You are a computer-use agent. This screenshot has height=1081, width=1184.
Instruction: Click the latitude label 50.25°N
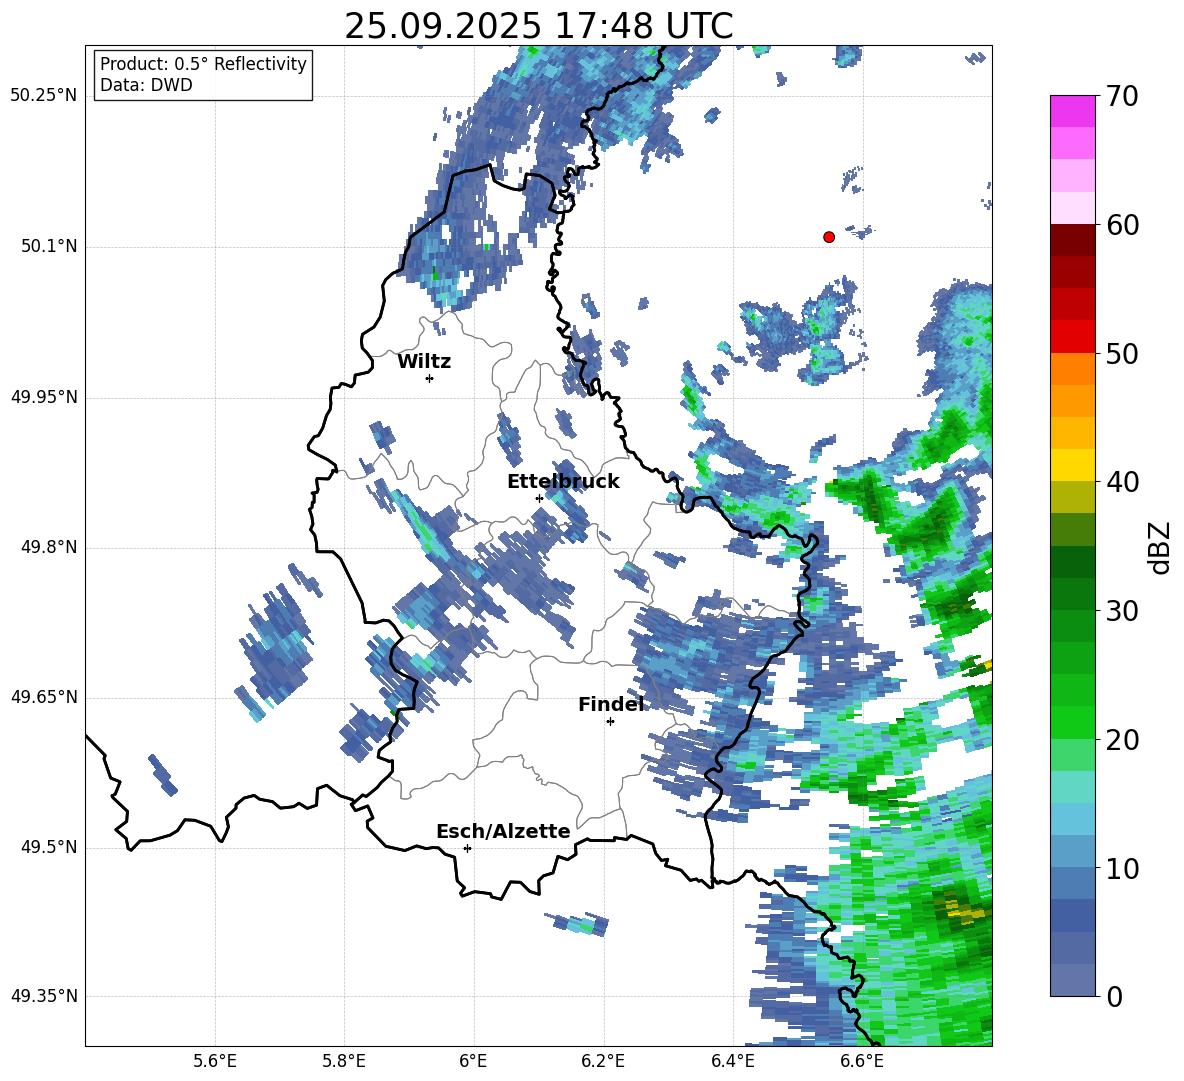click(x=44, y=96)
